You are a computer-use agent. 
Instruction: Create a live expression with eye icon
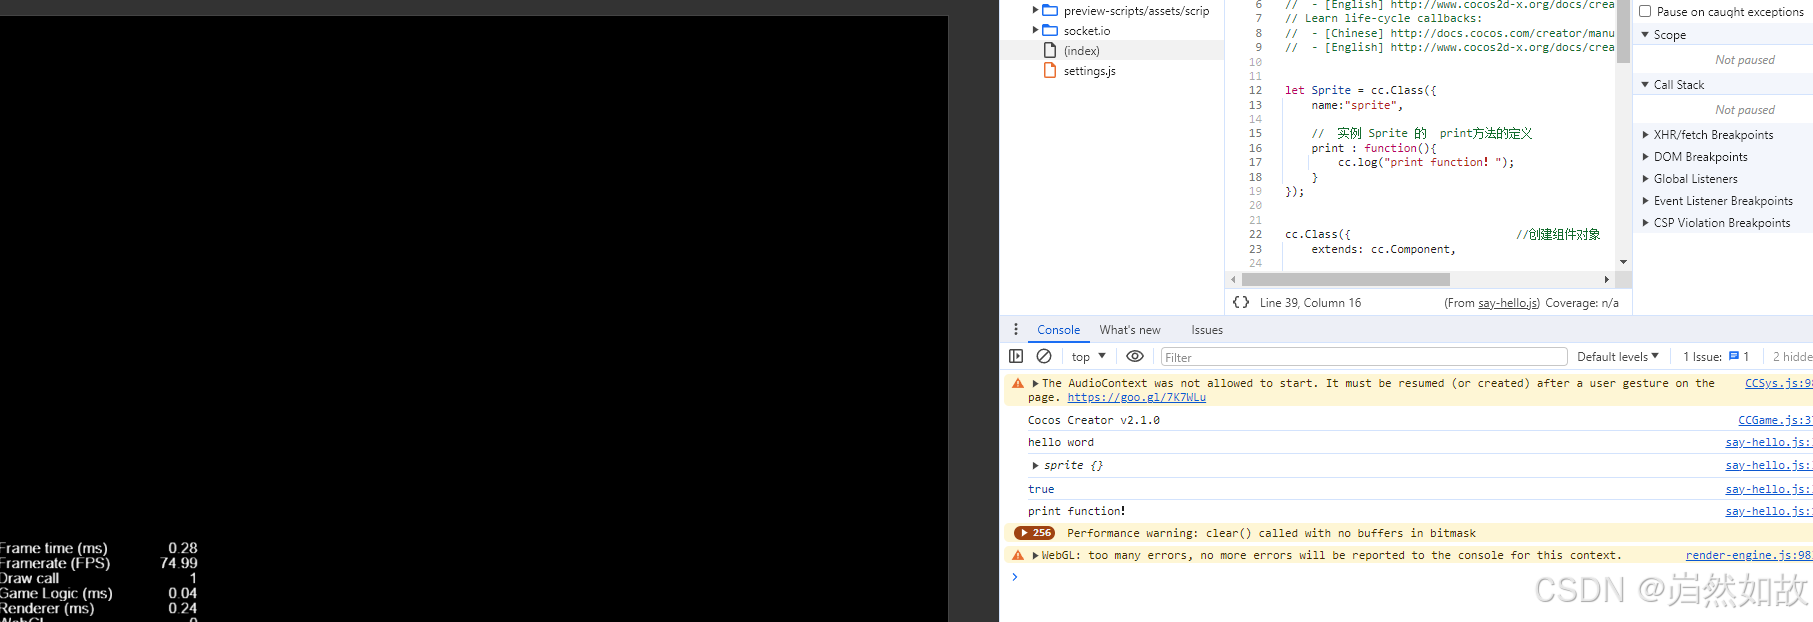pyautogui.click(x=1135, y=356)
